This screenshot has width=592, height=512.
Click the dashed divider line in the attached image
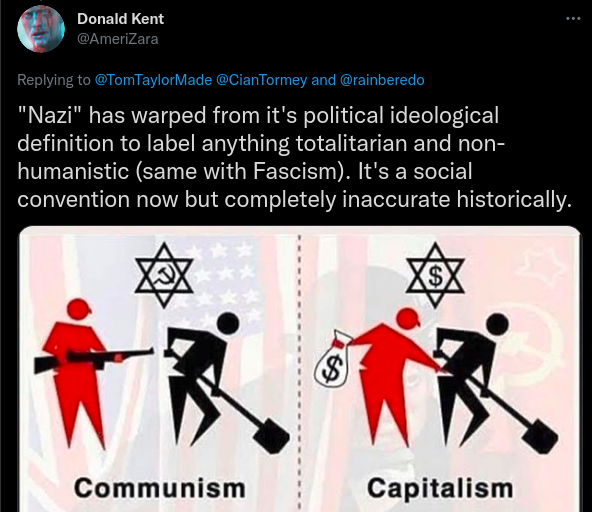[x=299, y=372]
